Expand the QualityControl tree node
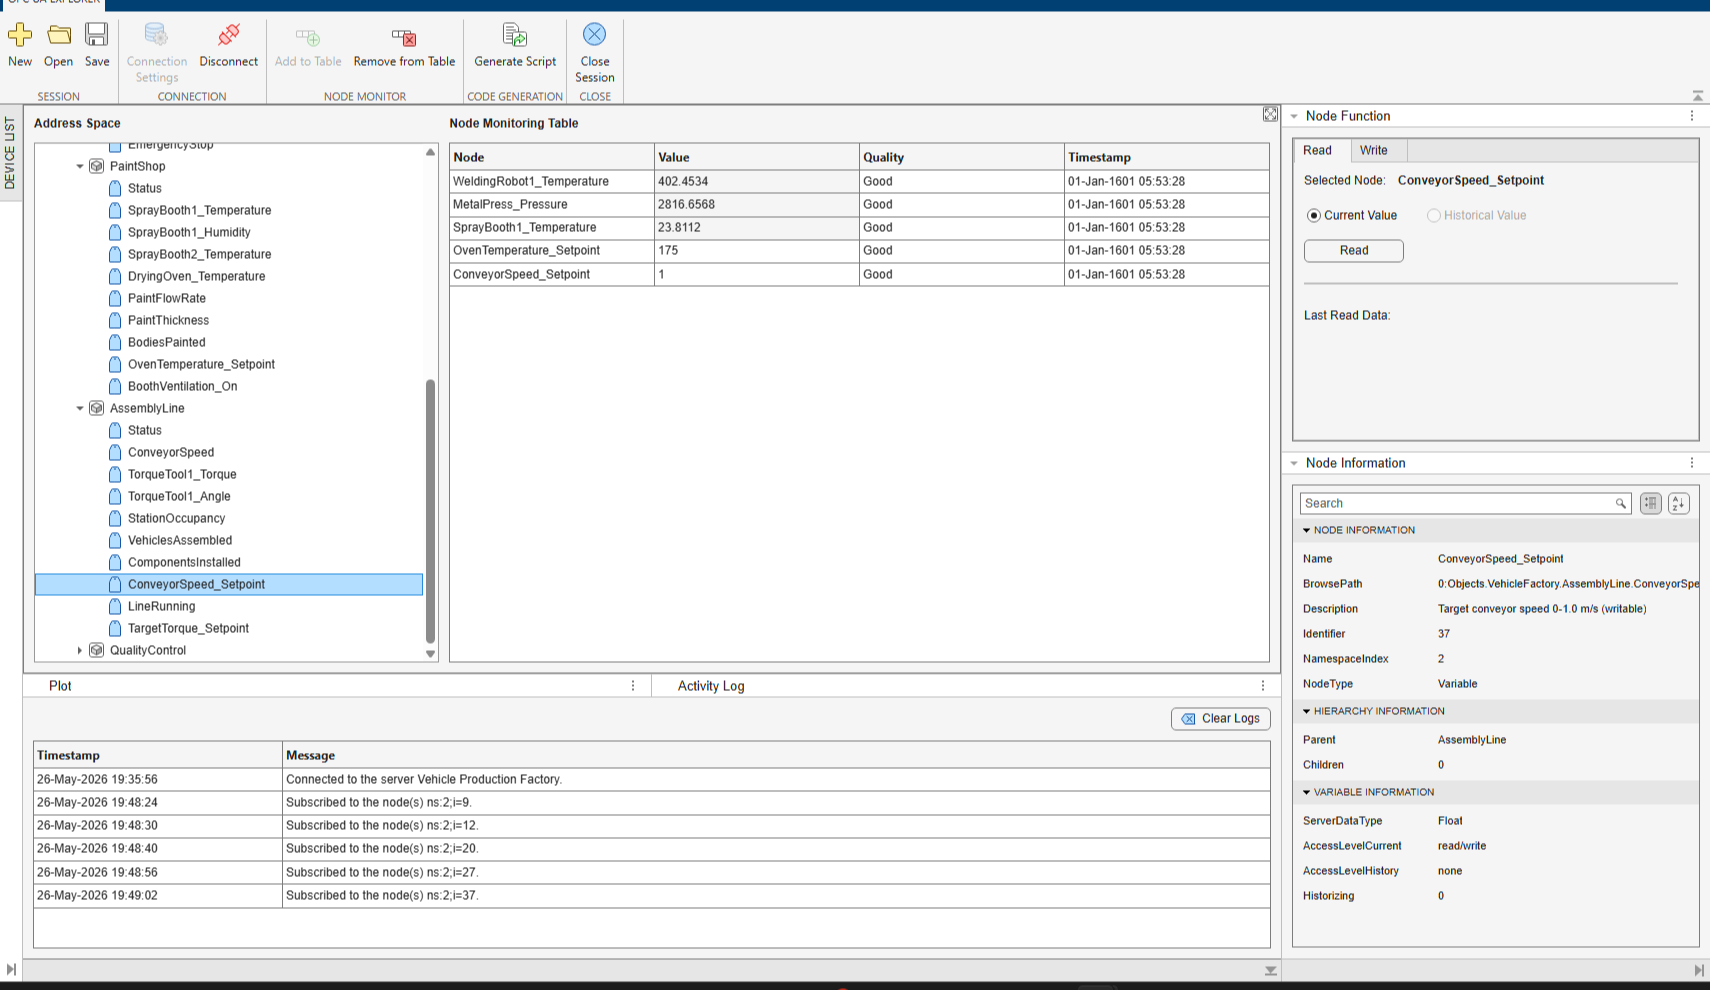1710x990 pixels. coord(80,650)
